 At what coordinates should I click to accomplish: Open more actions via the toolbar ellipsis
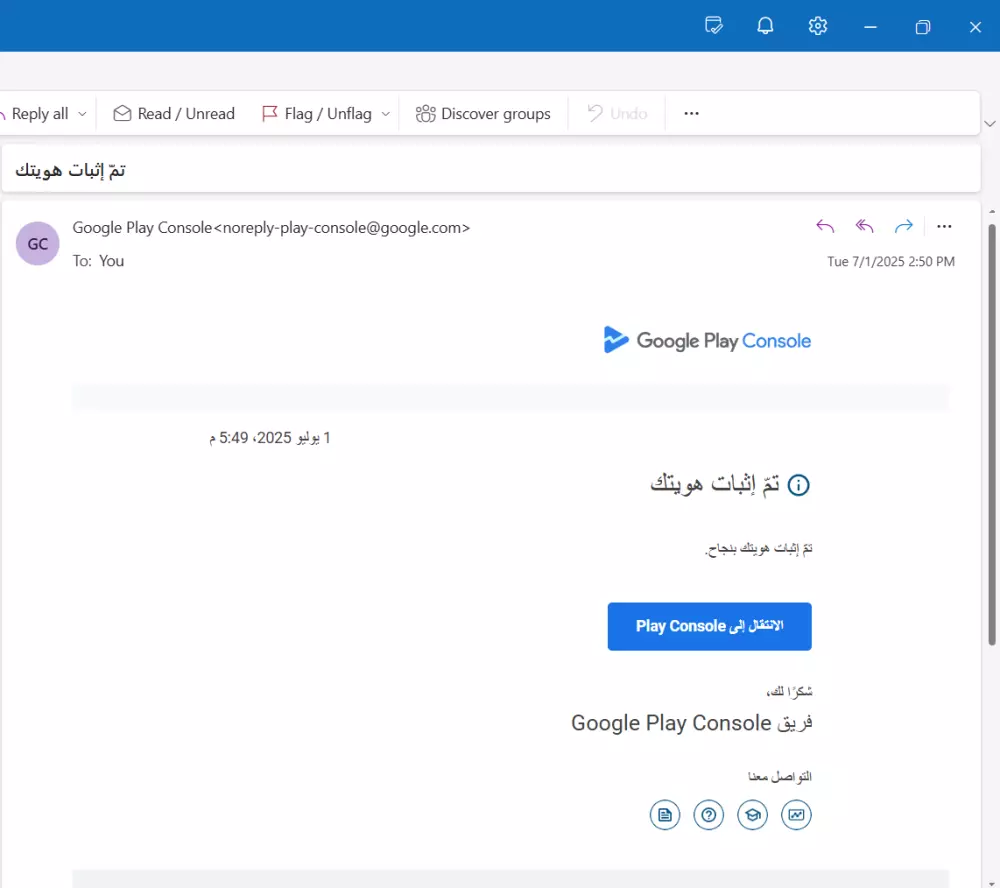coord(690,113)
